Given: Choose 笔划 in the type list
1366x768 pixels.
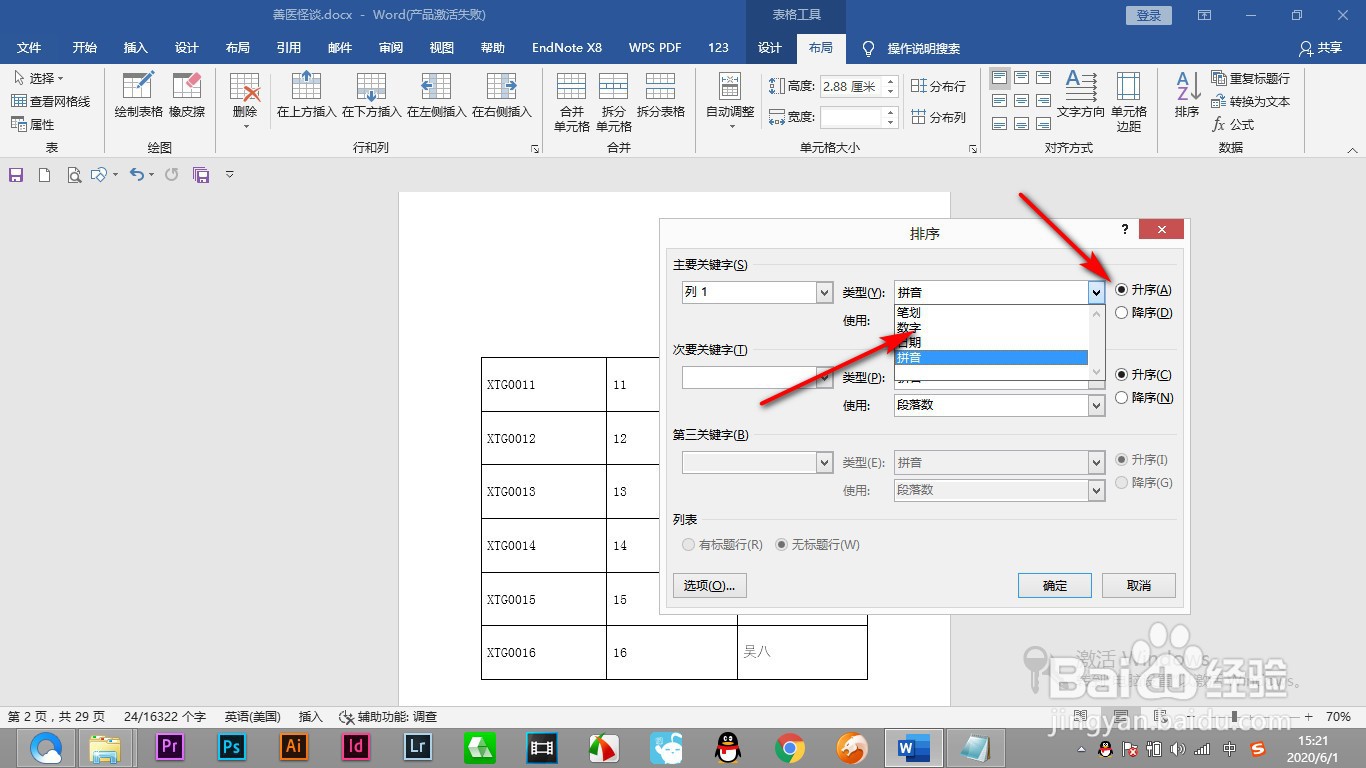Looking at the screenshot, I should [991, 313].
